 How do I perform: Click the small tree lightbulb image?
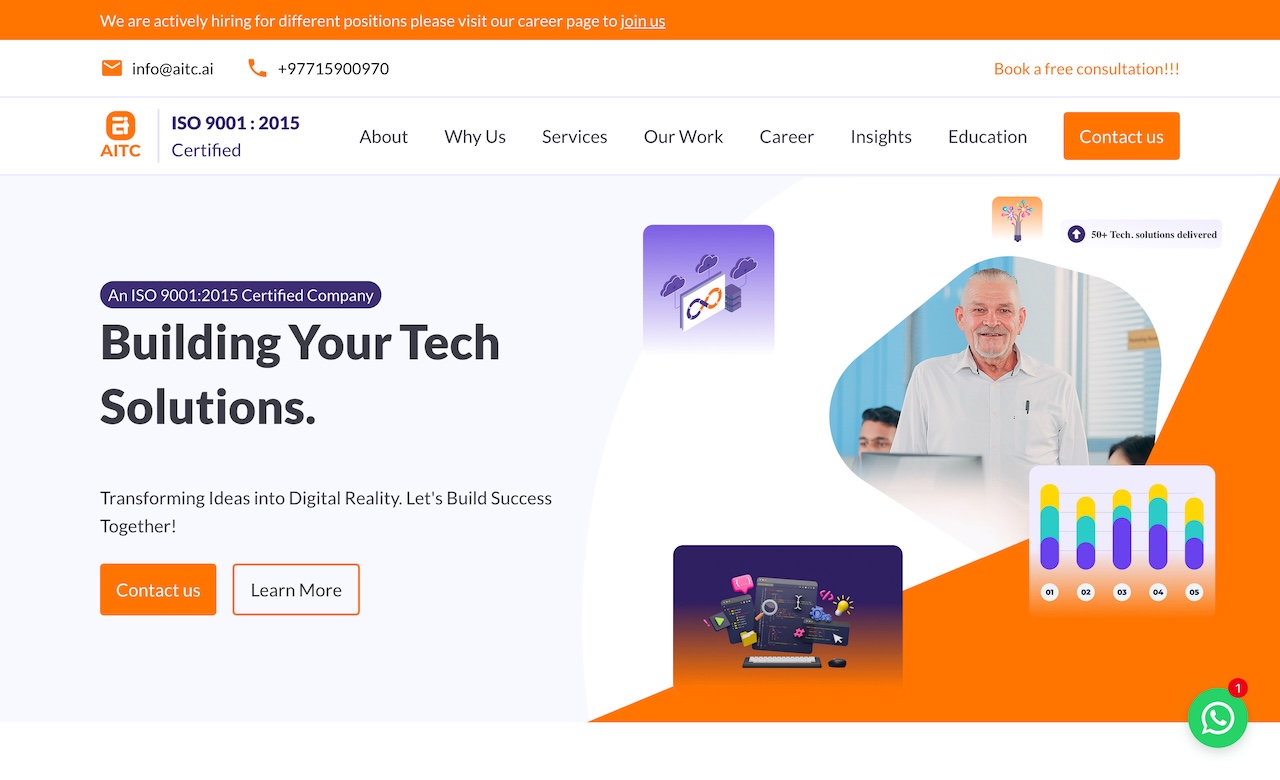point(1017,219)
